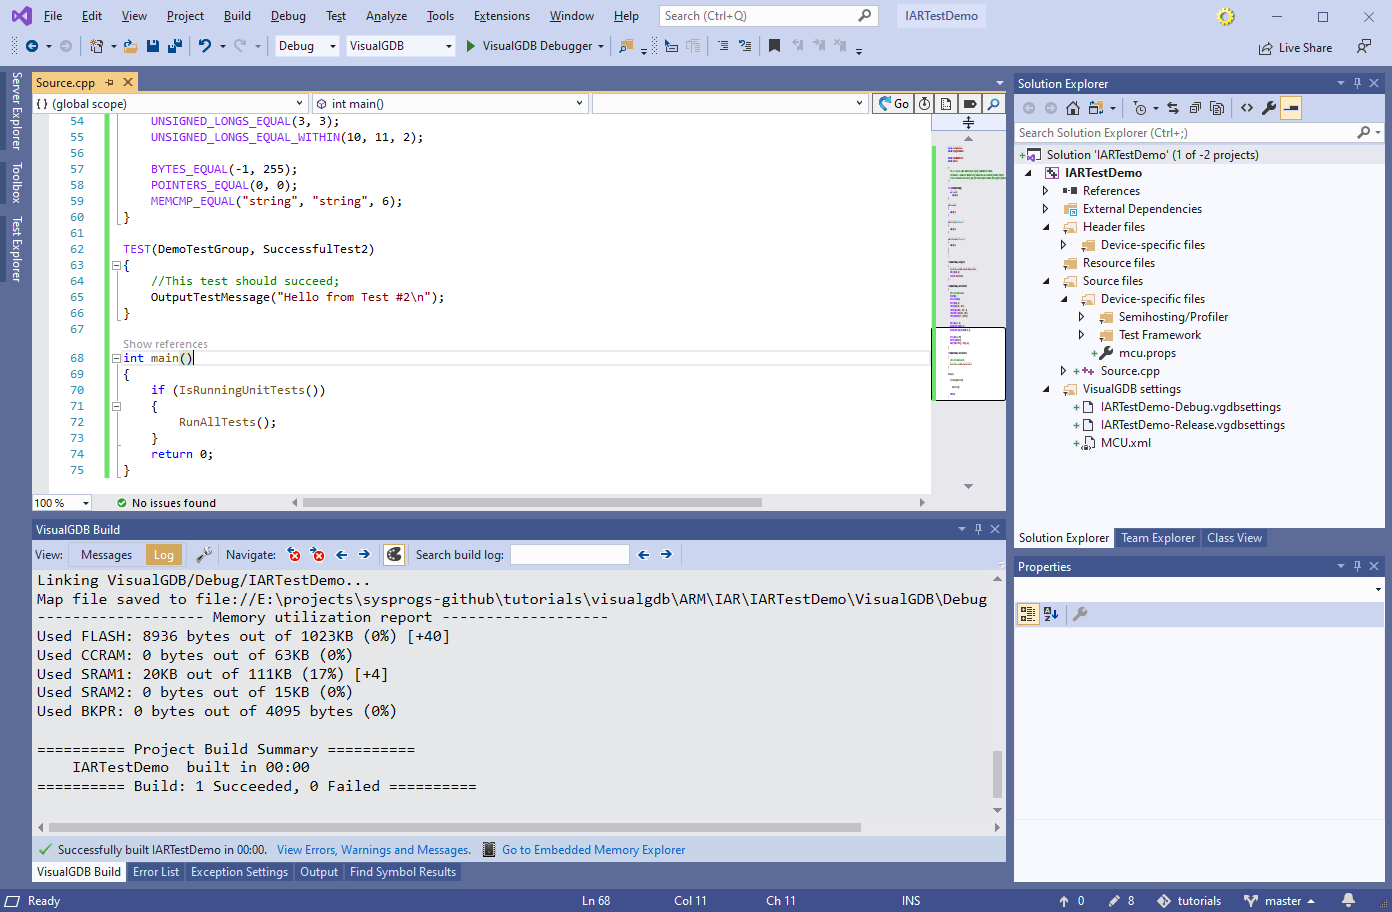Viewport: 1392px width, 912px height.
Task: Toggle auto hide pin on Solution Explorer
Action: click(x=1357, y=84)
